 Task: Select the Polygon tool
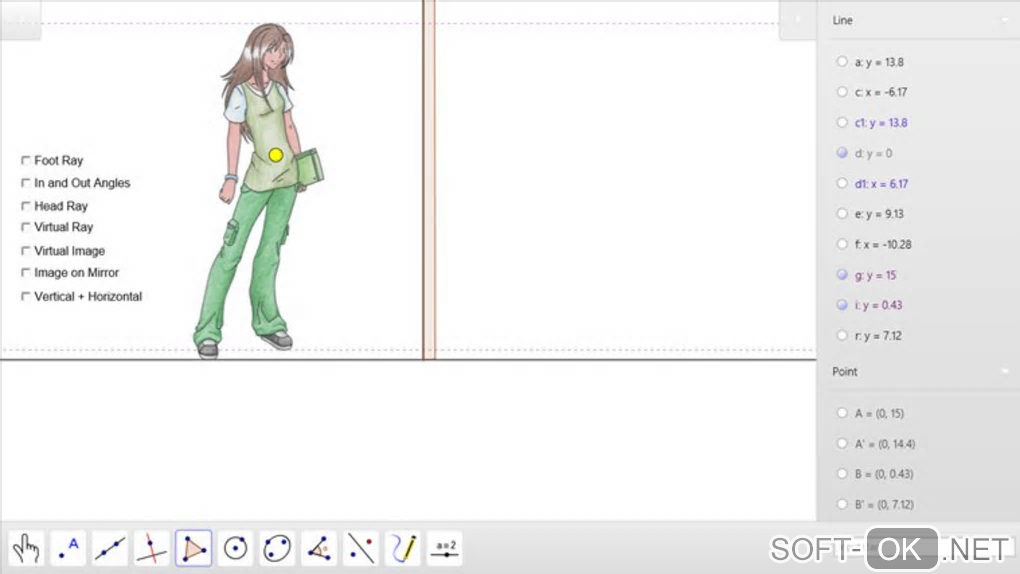(193, 548)
